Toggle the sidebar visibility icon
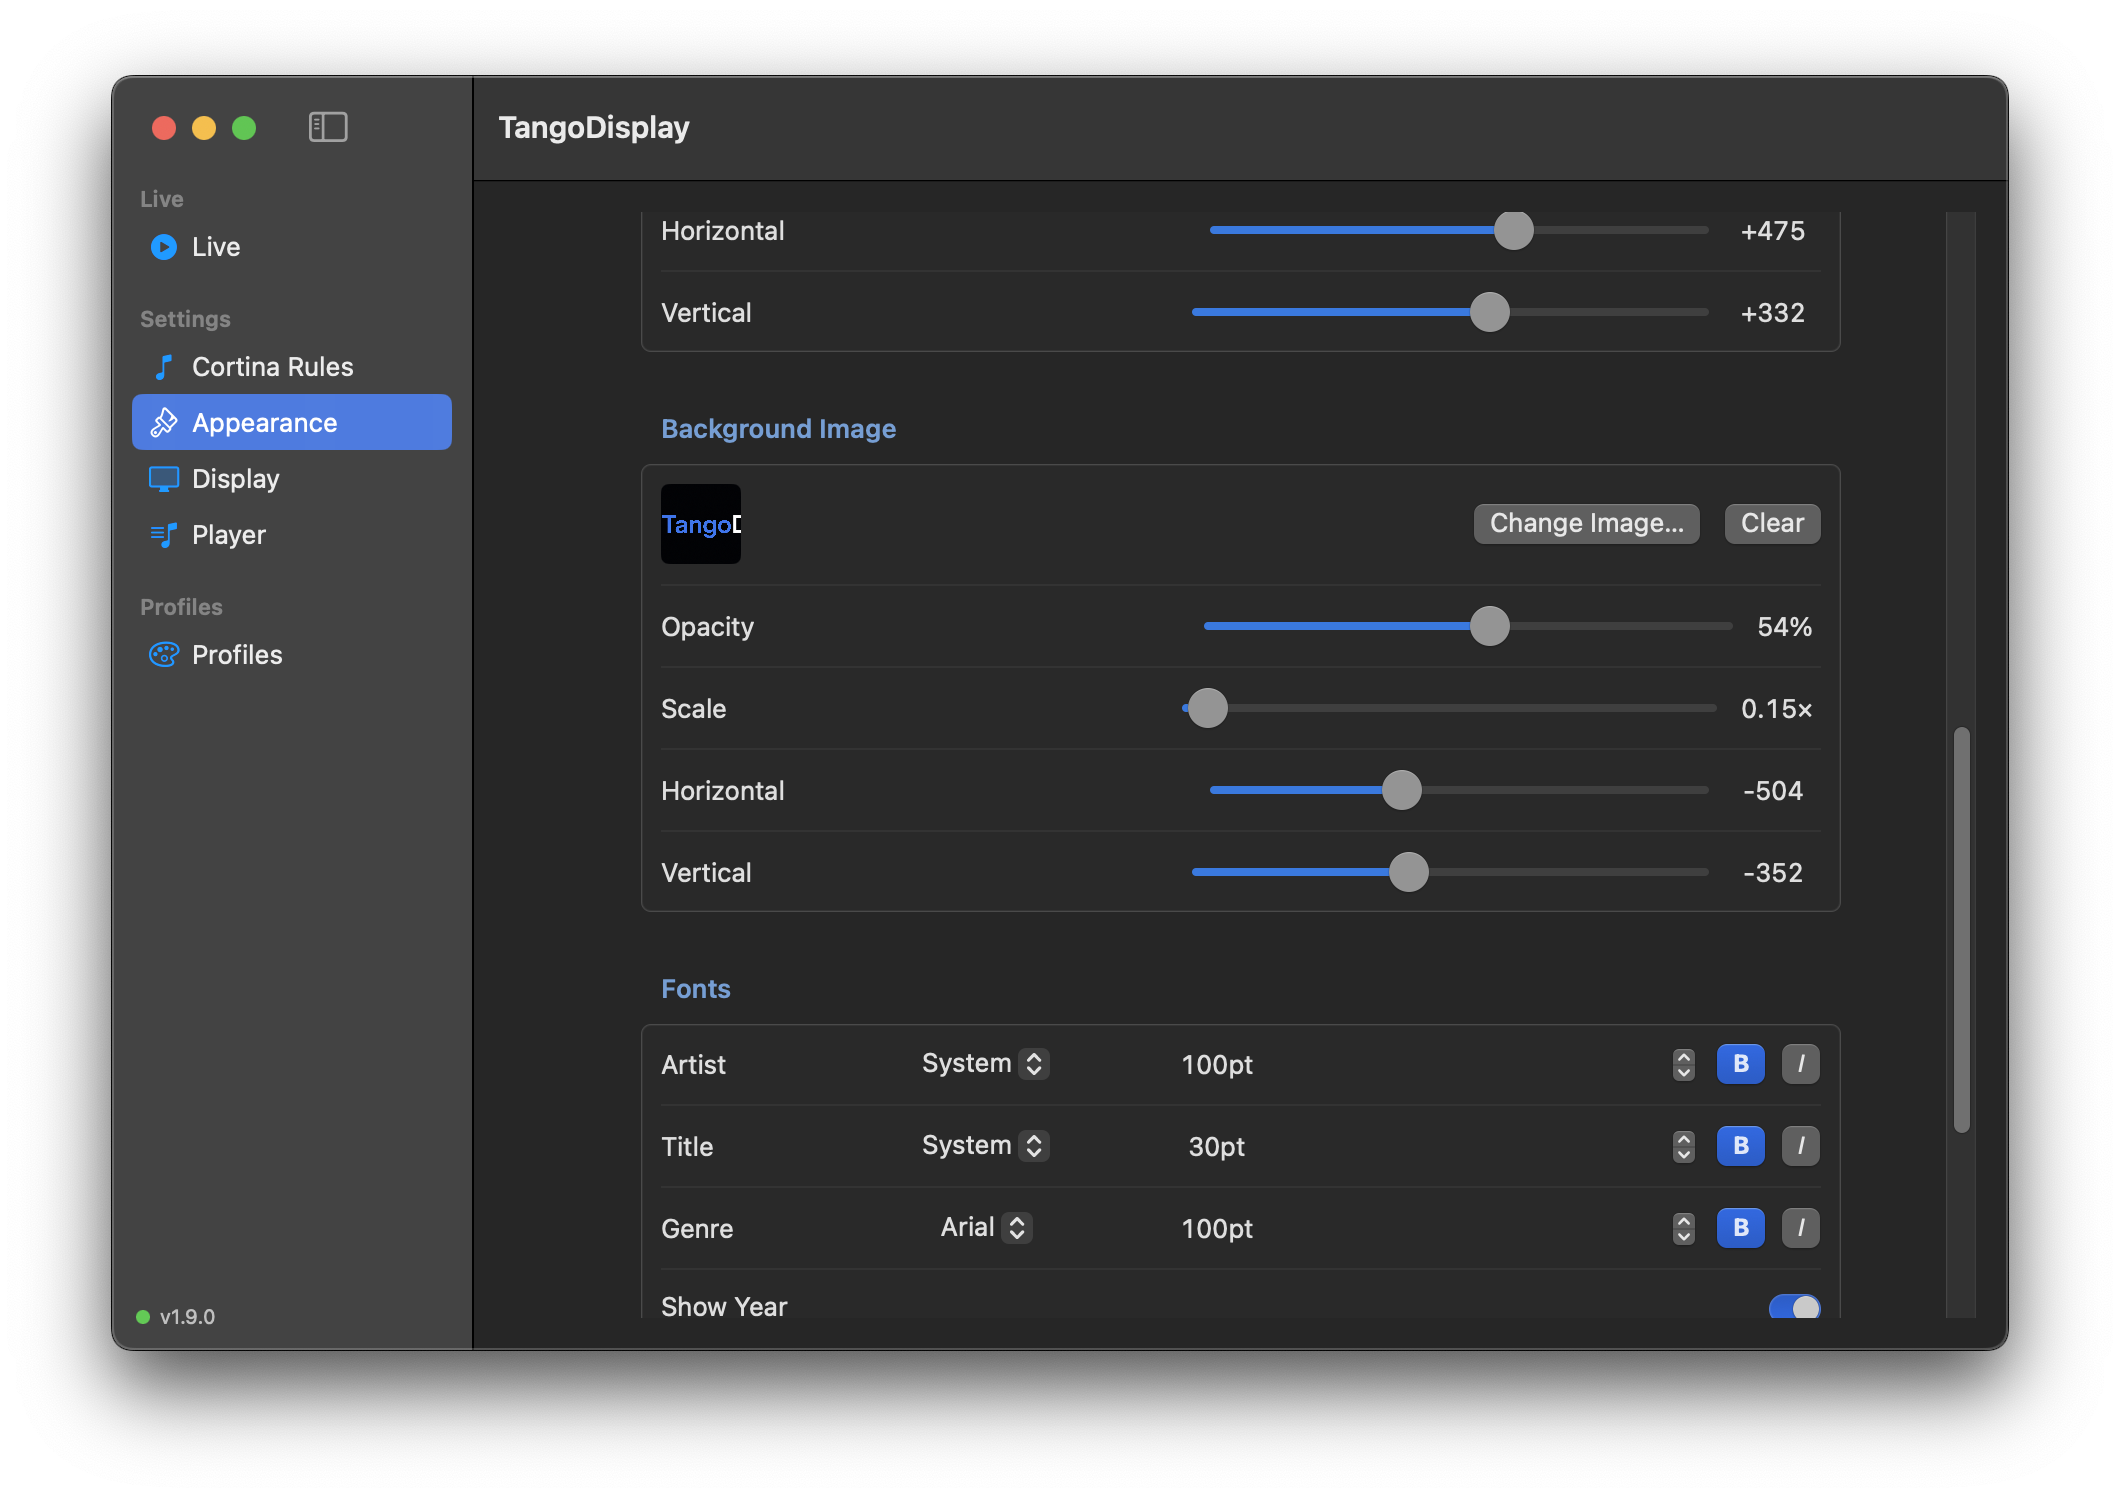This screenshot has width=2120, height=1498. pyautogui.click(x=328, y=127)
